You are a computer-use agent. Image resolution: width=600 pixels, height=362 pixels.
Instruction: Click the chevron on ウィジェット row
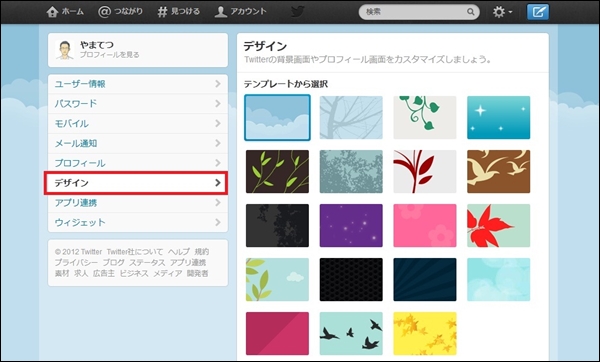pyautogui.click(x=218, y=222)
